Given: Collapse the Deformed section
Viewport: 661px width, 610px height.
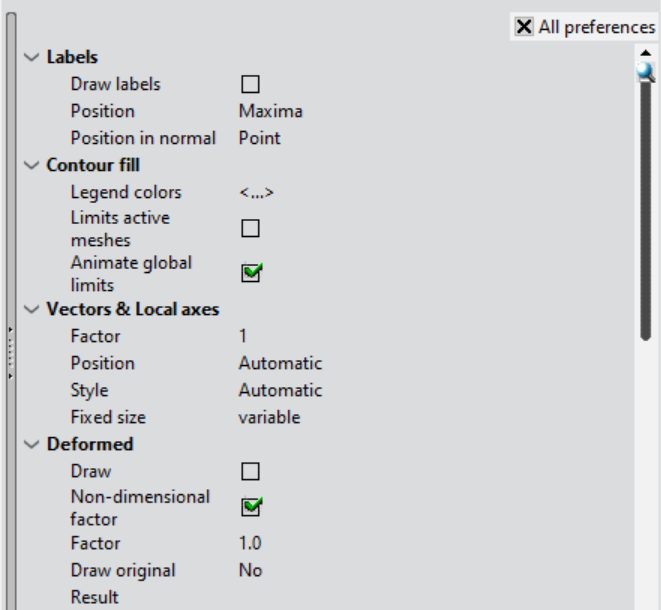Looking at the screenshot, I should (32, 444).
